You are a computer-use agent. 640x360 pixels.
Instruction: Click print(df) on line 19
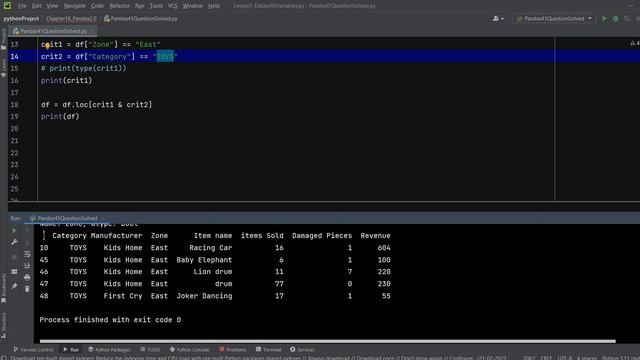coord(60,116)
